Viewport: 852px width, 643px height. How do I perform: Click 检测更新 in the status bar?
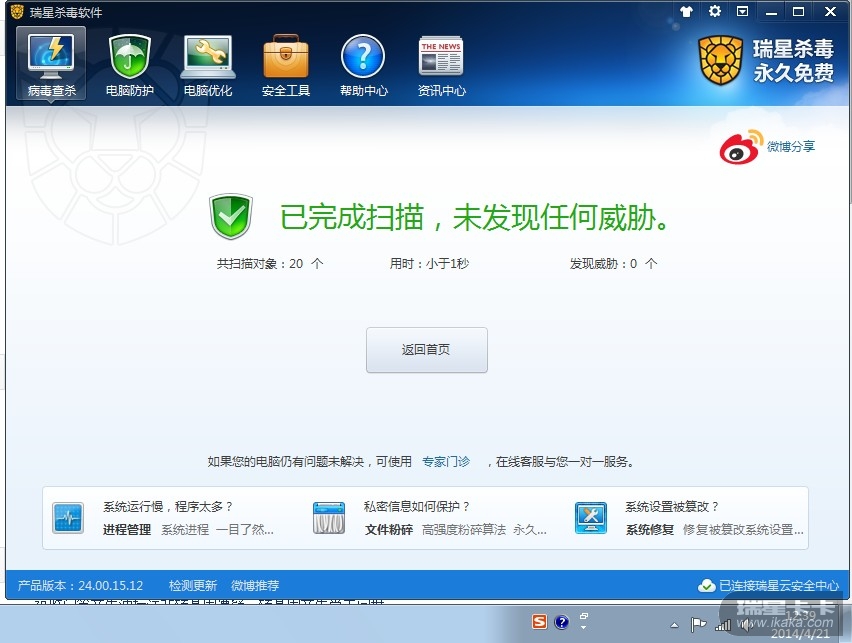193,585
